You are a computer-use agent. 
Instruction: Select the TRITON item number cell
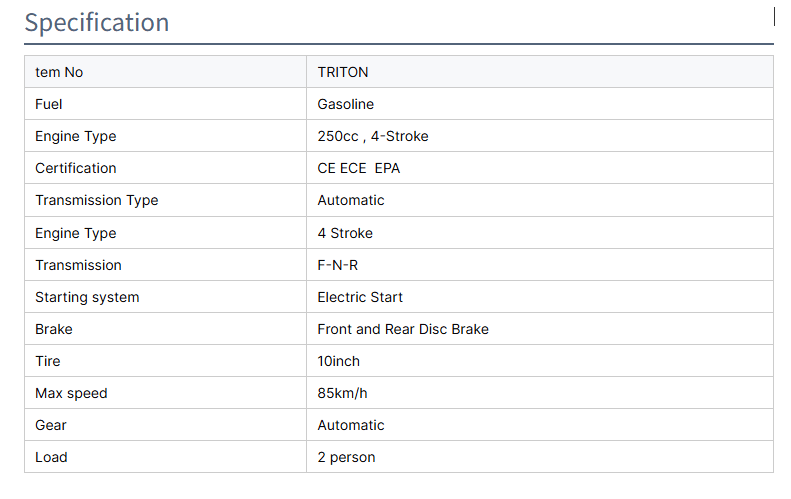coord(343,72)
